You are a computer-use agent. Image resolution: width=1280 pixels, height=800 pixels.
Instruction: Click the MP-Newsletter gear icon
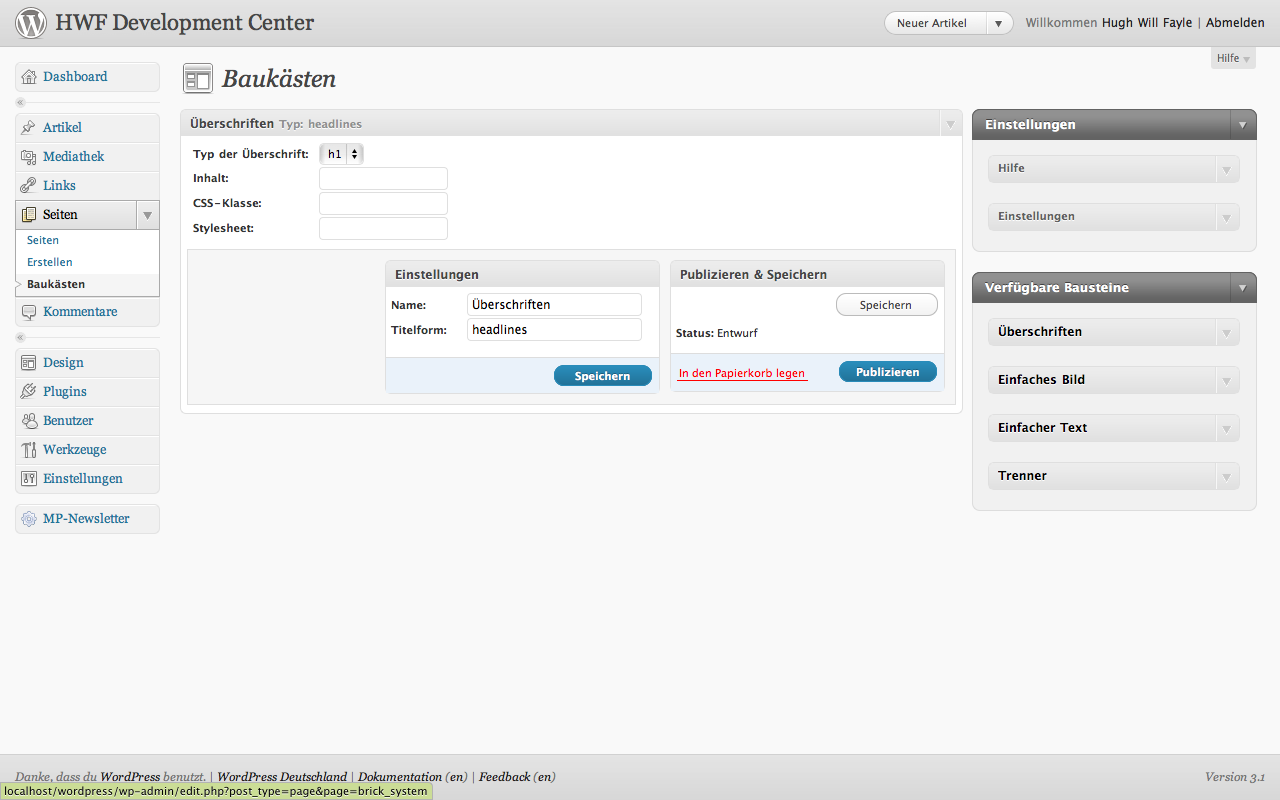pos(28,519)
